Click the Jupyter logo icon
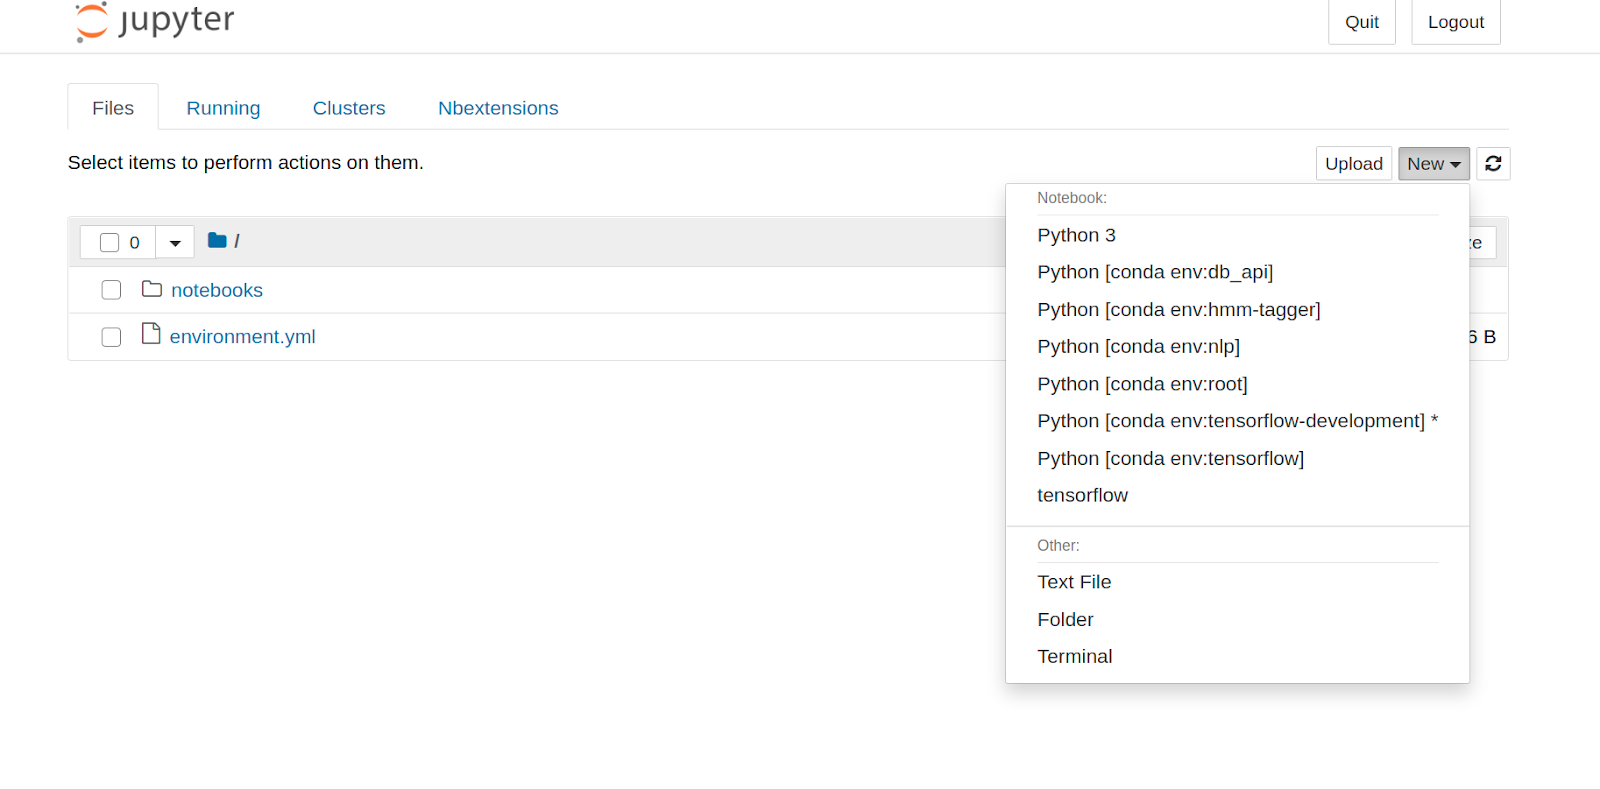The image size is (1600, 789). [92, 21]
